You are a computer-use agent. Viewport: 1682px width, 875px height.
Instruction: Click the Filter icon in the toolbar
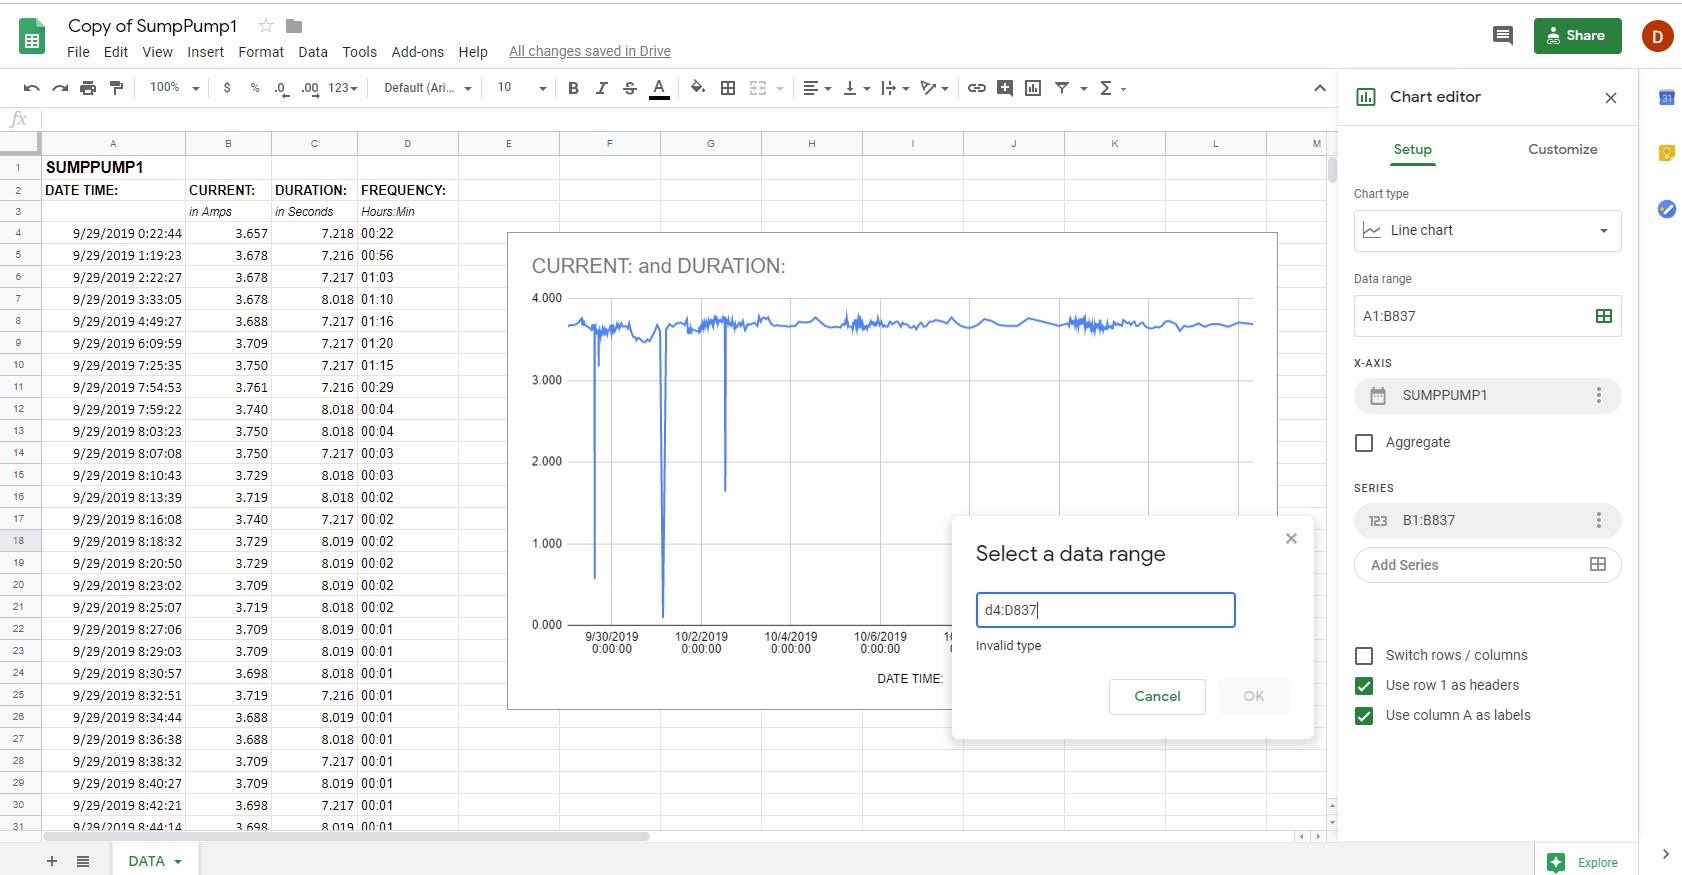pyautogui.click(x=1062, y=88)
